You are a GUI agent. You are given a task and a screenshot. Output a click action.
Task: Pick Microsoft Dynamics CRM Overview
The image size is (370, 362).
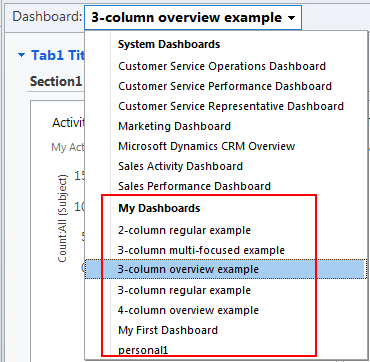(x=207, y=146)
